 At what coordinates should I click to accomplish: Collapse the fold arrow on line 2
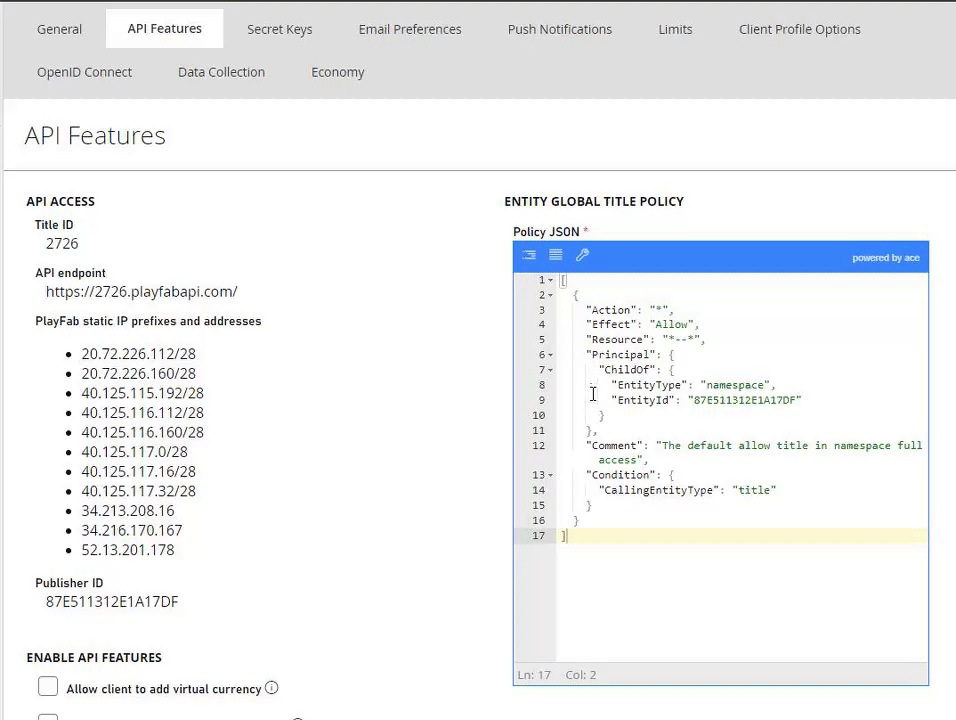pos(550,295)
